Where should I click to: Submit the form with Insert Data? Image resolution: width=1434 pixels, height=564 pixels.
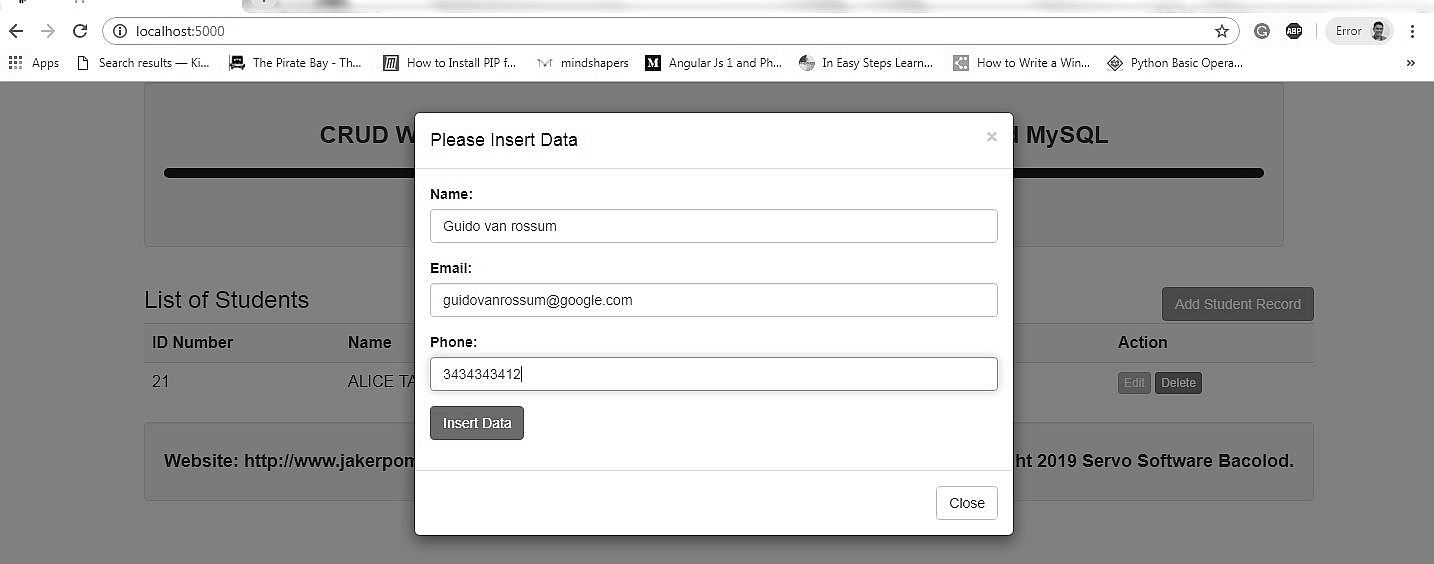477,423
